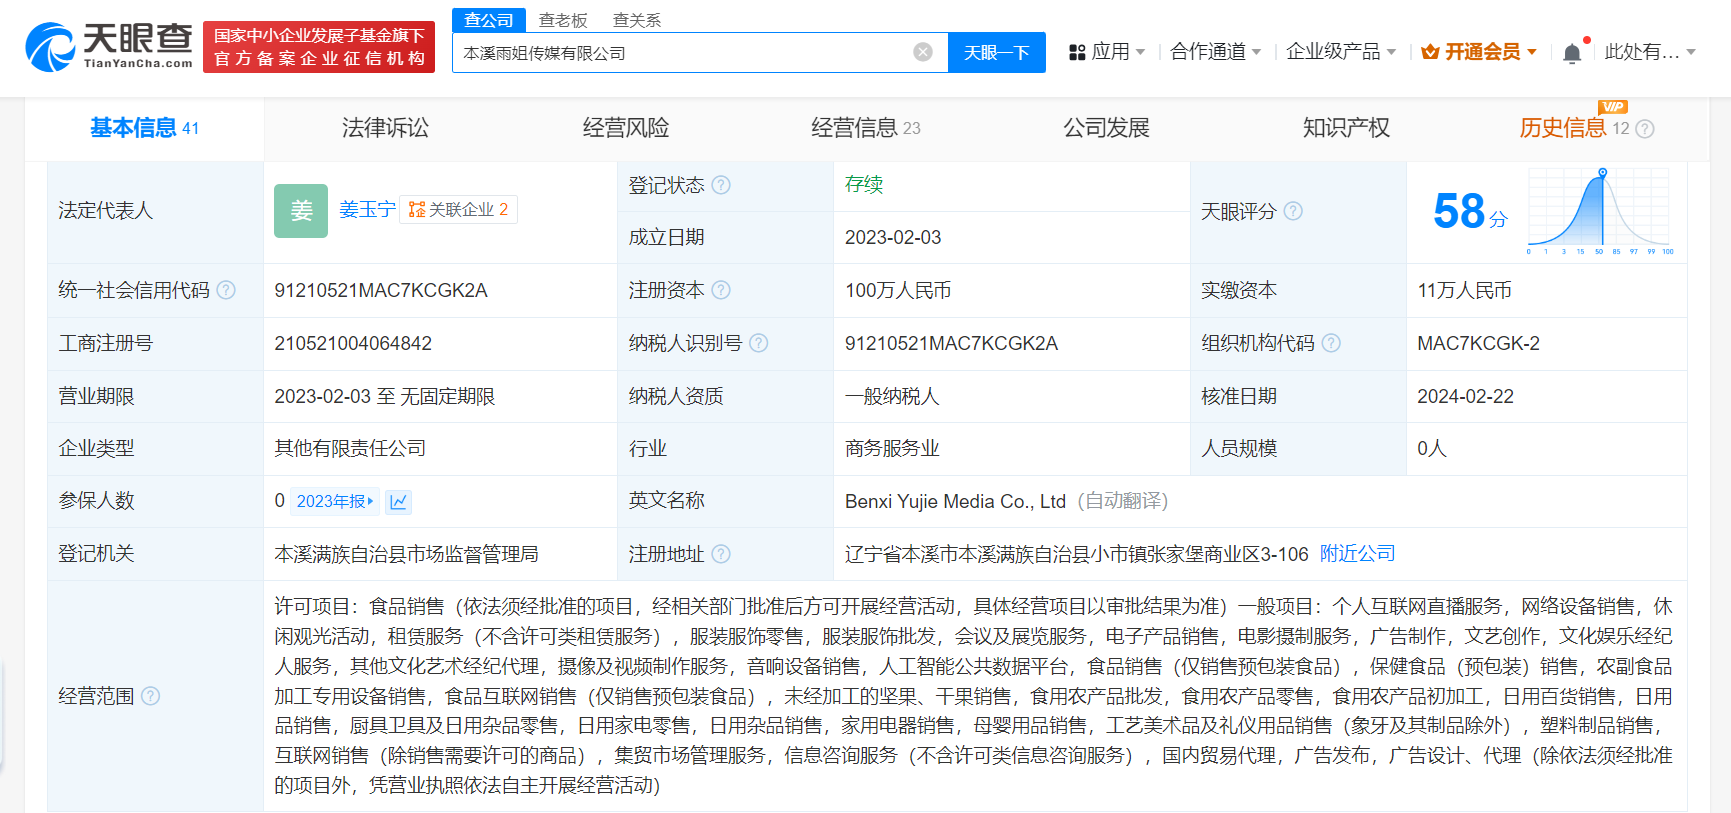Show help for 天眼评分
This screenshot has height=813, width=1731.
tap(1293, 211)
